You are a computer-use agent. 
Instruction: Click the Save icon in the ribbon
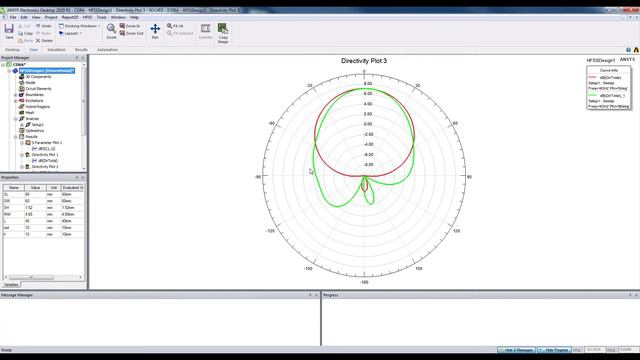(x=9, y=29)
